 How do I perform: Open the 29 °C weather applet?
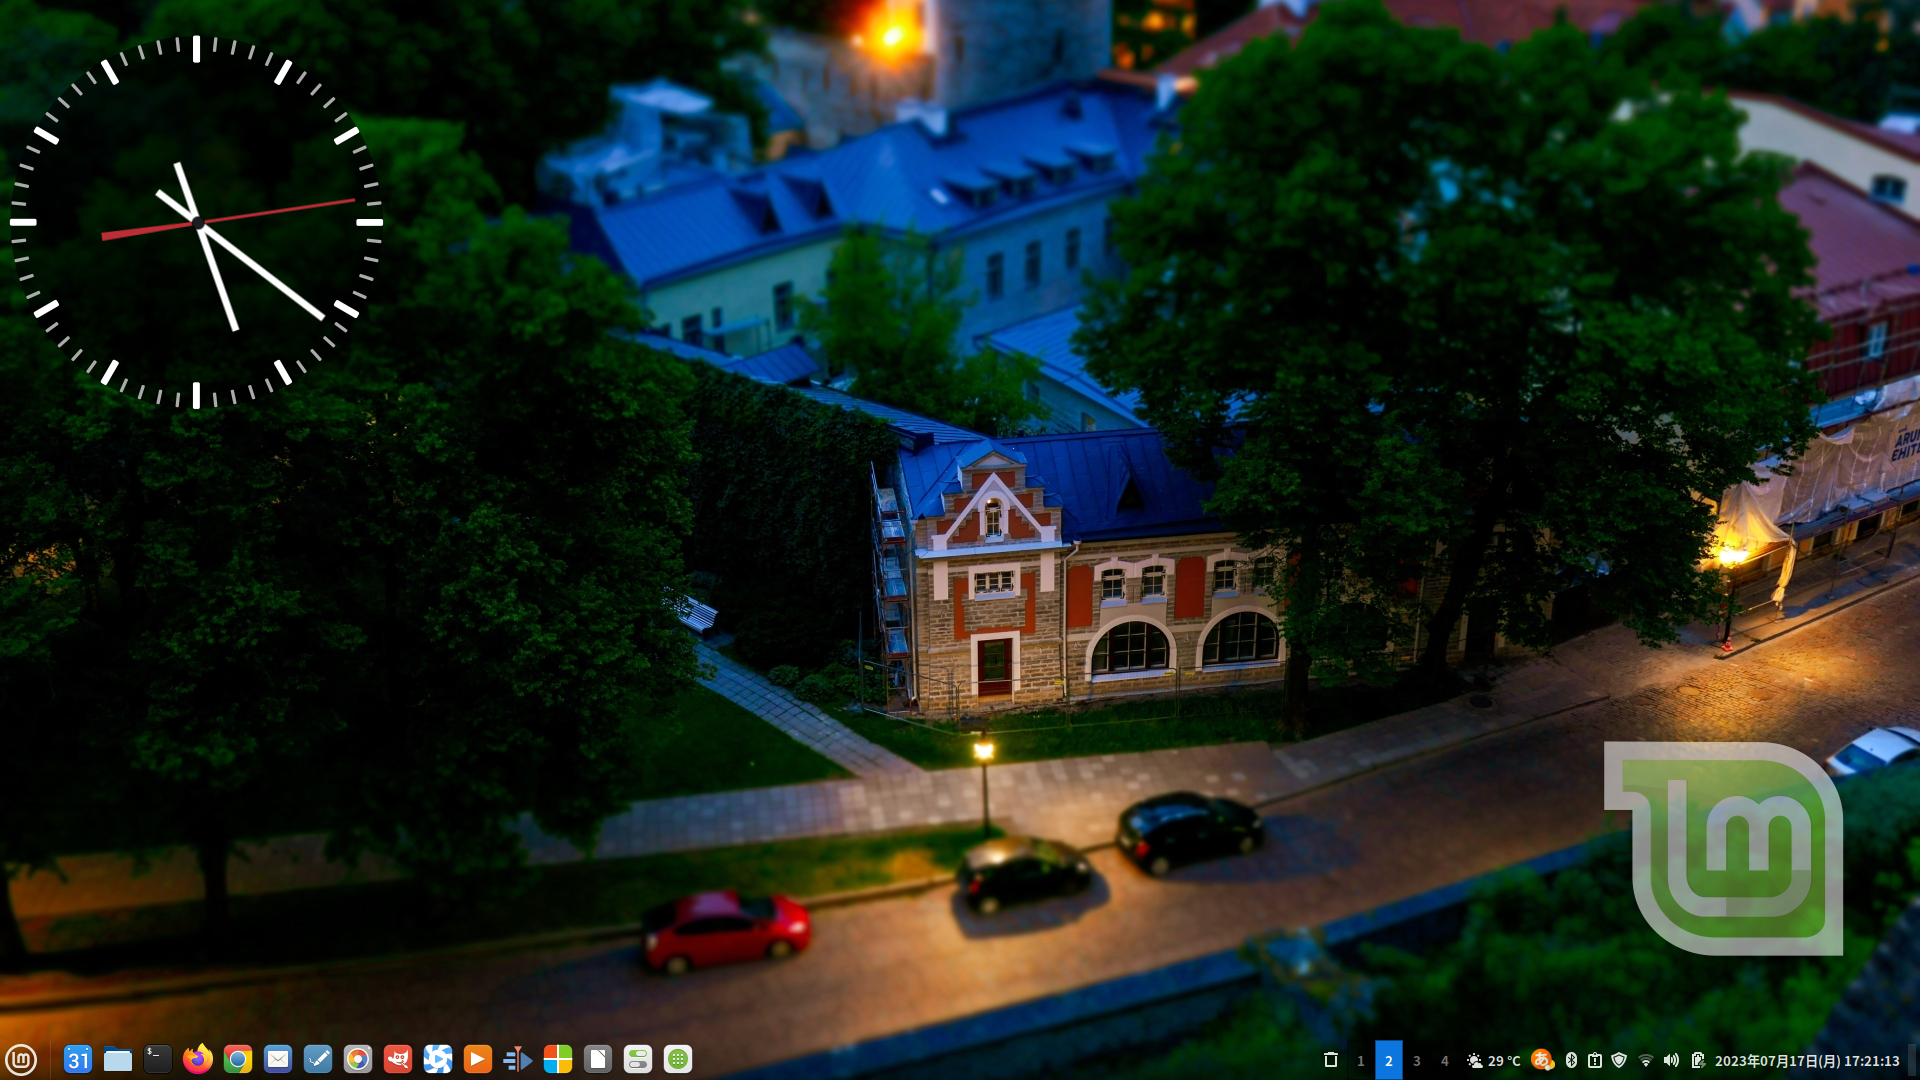pos(1494,1061)
